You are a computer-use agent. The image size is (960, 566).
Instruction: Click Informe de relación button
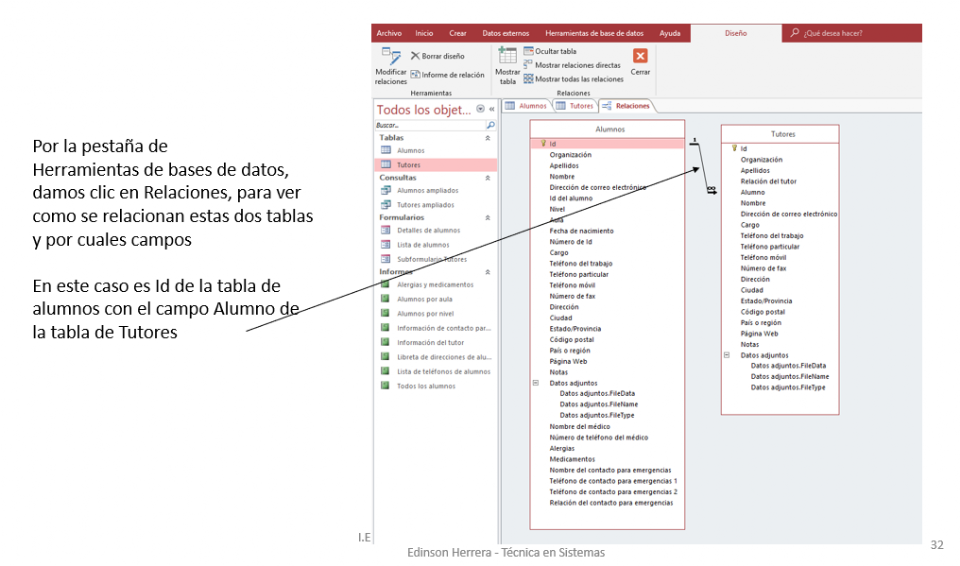[x=447, y=75]
